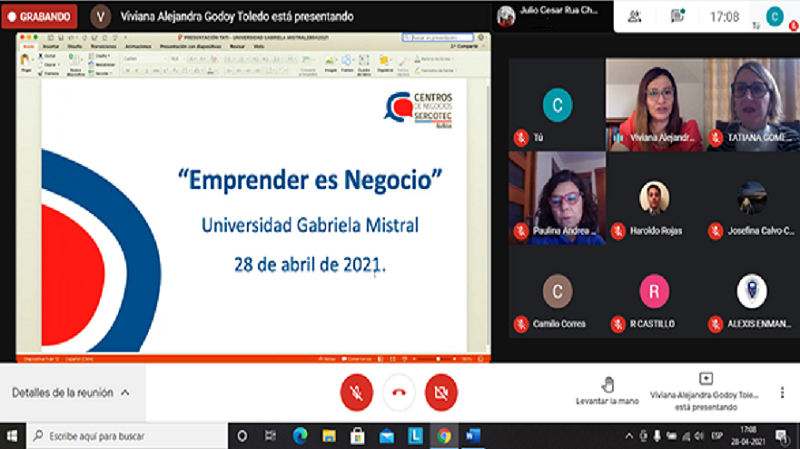Open File Explorer from the taskbar
The height and width of the screenshot is (449, 800).
(x=329, y=436)
